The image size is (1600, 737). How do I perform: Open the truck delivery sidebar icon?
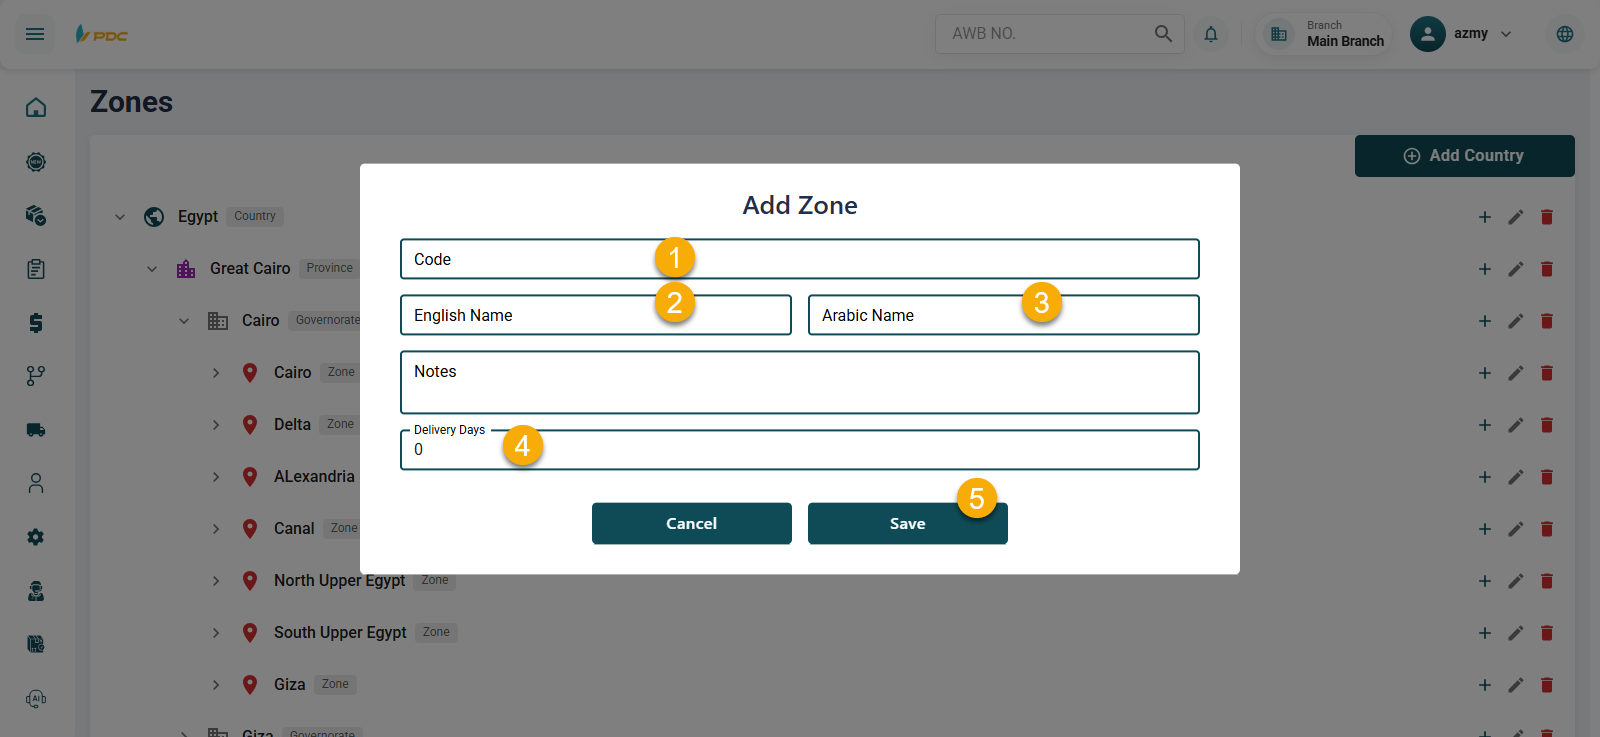tap(36, 430)
